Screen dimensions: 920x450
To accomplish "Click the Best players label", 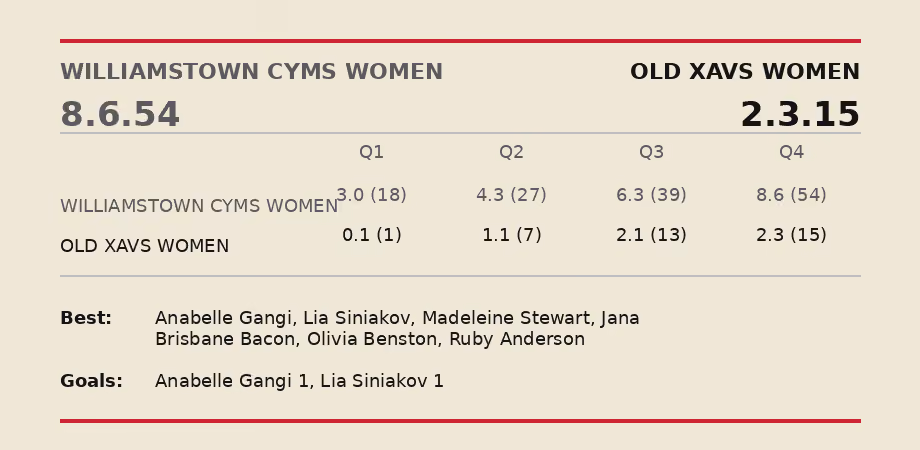I will tap(86, 318).
